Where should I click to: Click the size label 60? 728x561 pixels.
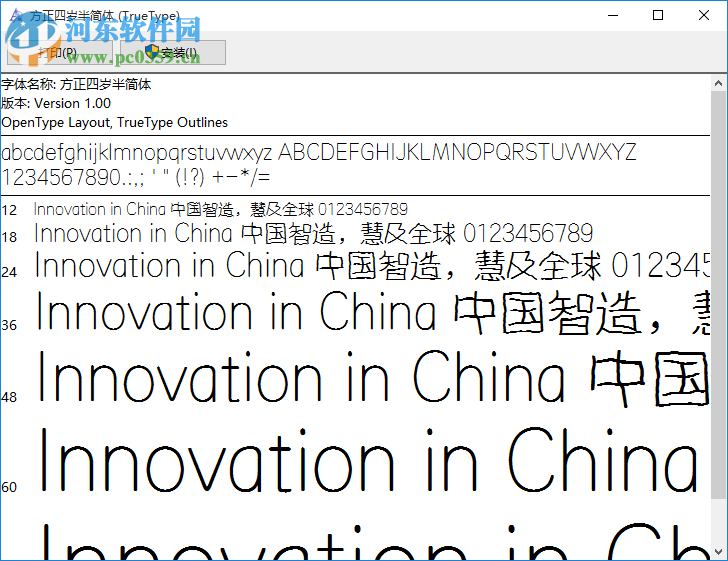point(9,487)
